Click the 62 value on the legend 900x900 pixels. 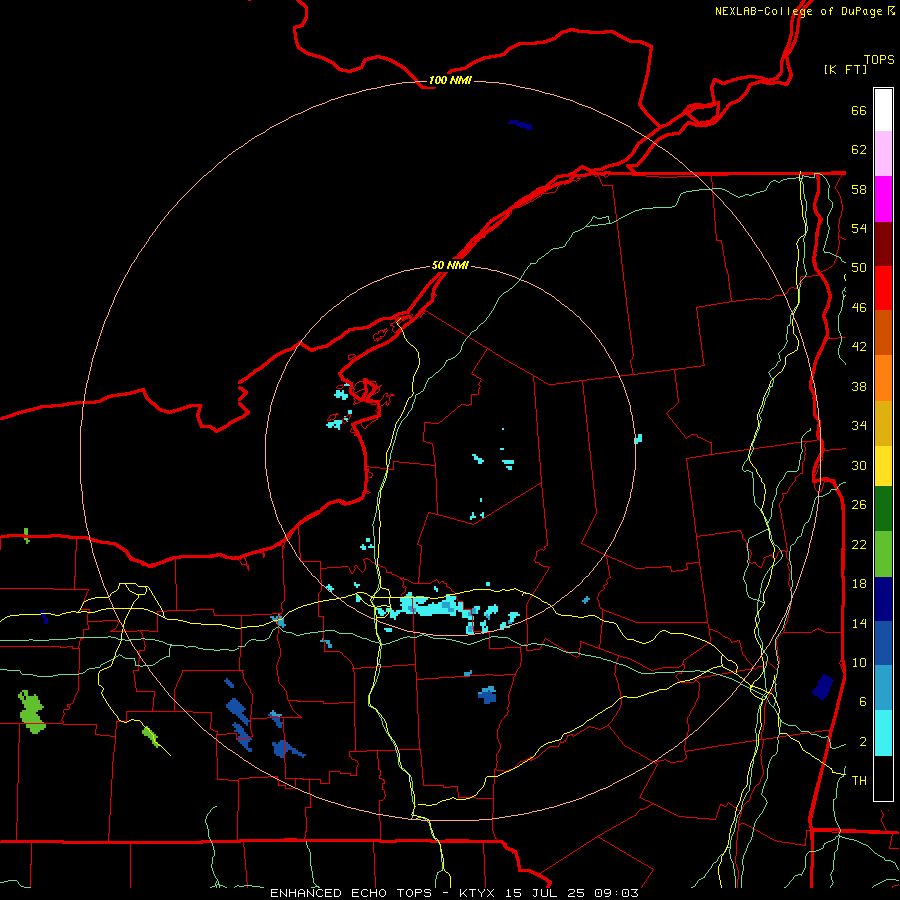(x=859, y=150)
